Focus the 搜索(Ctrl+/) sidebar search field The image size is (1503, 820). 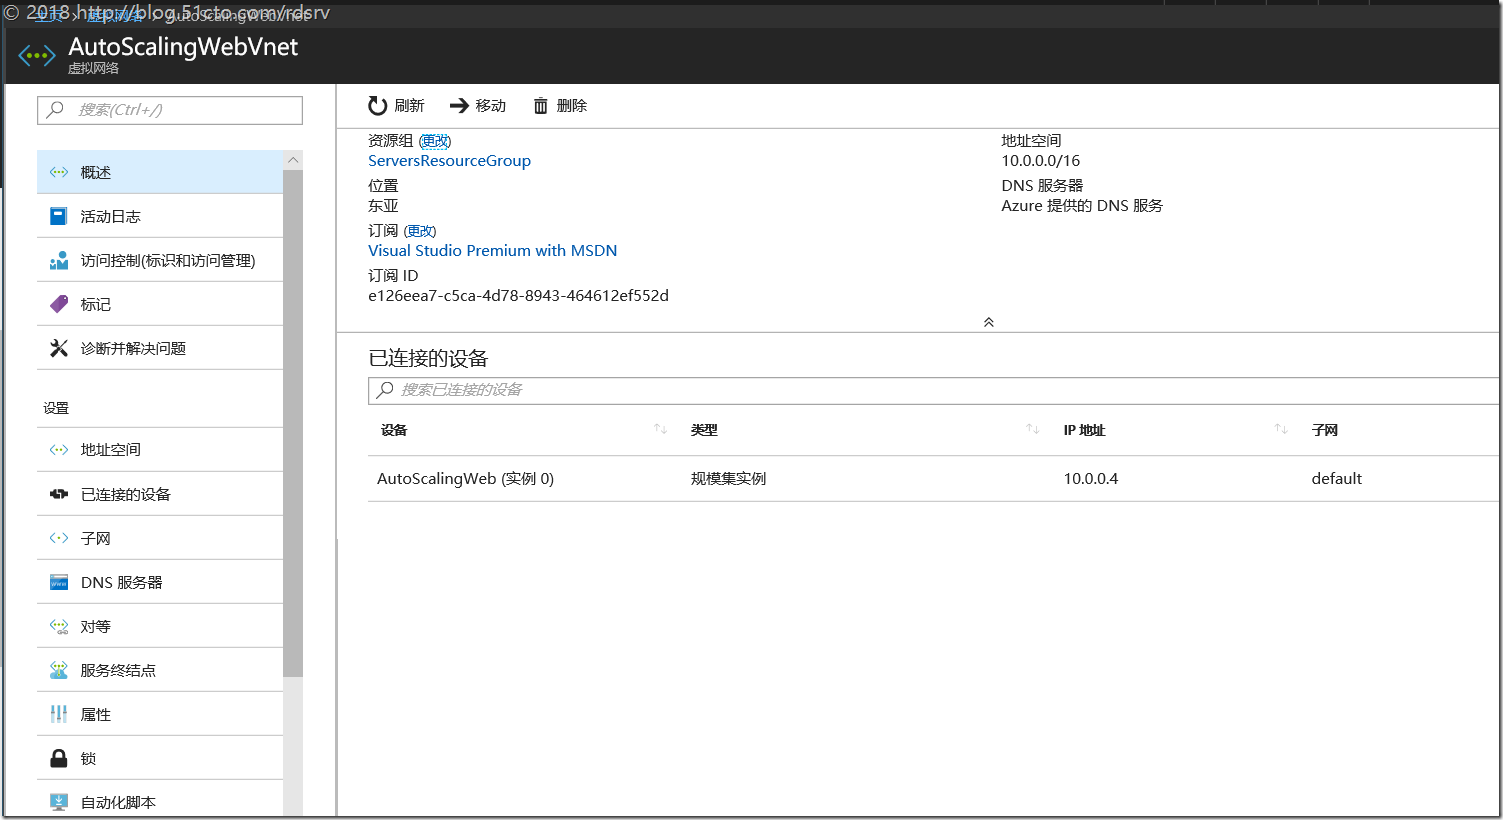coord(170,110)
